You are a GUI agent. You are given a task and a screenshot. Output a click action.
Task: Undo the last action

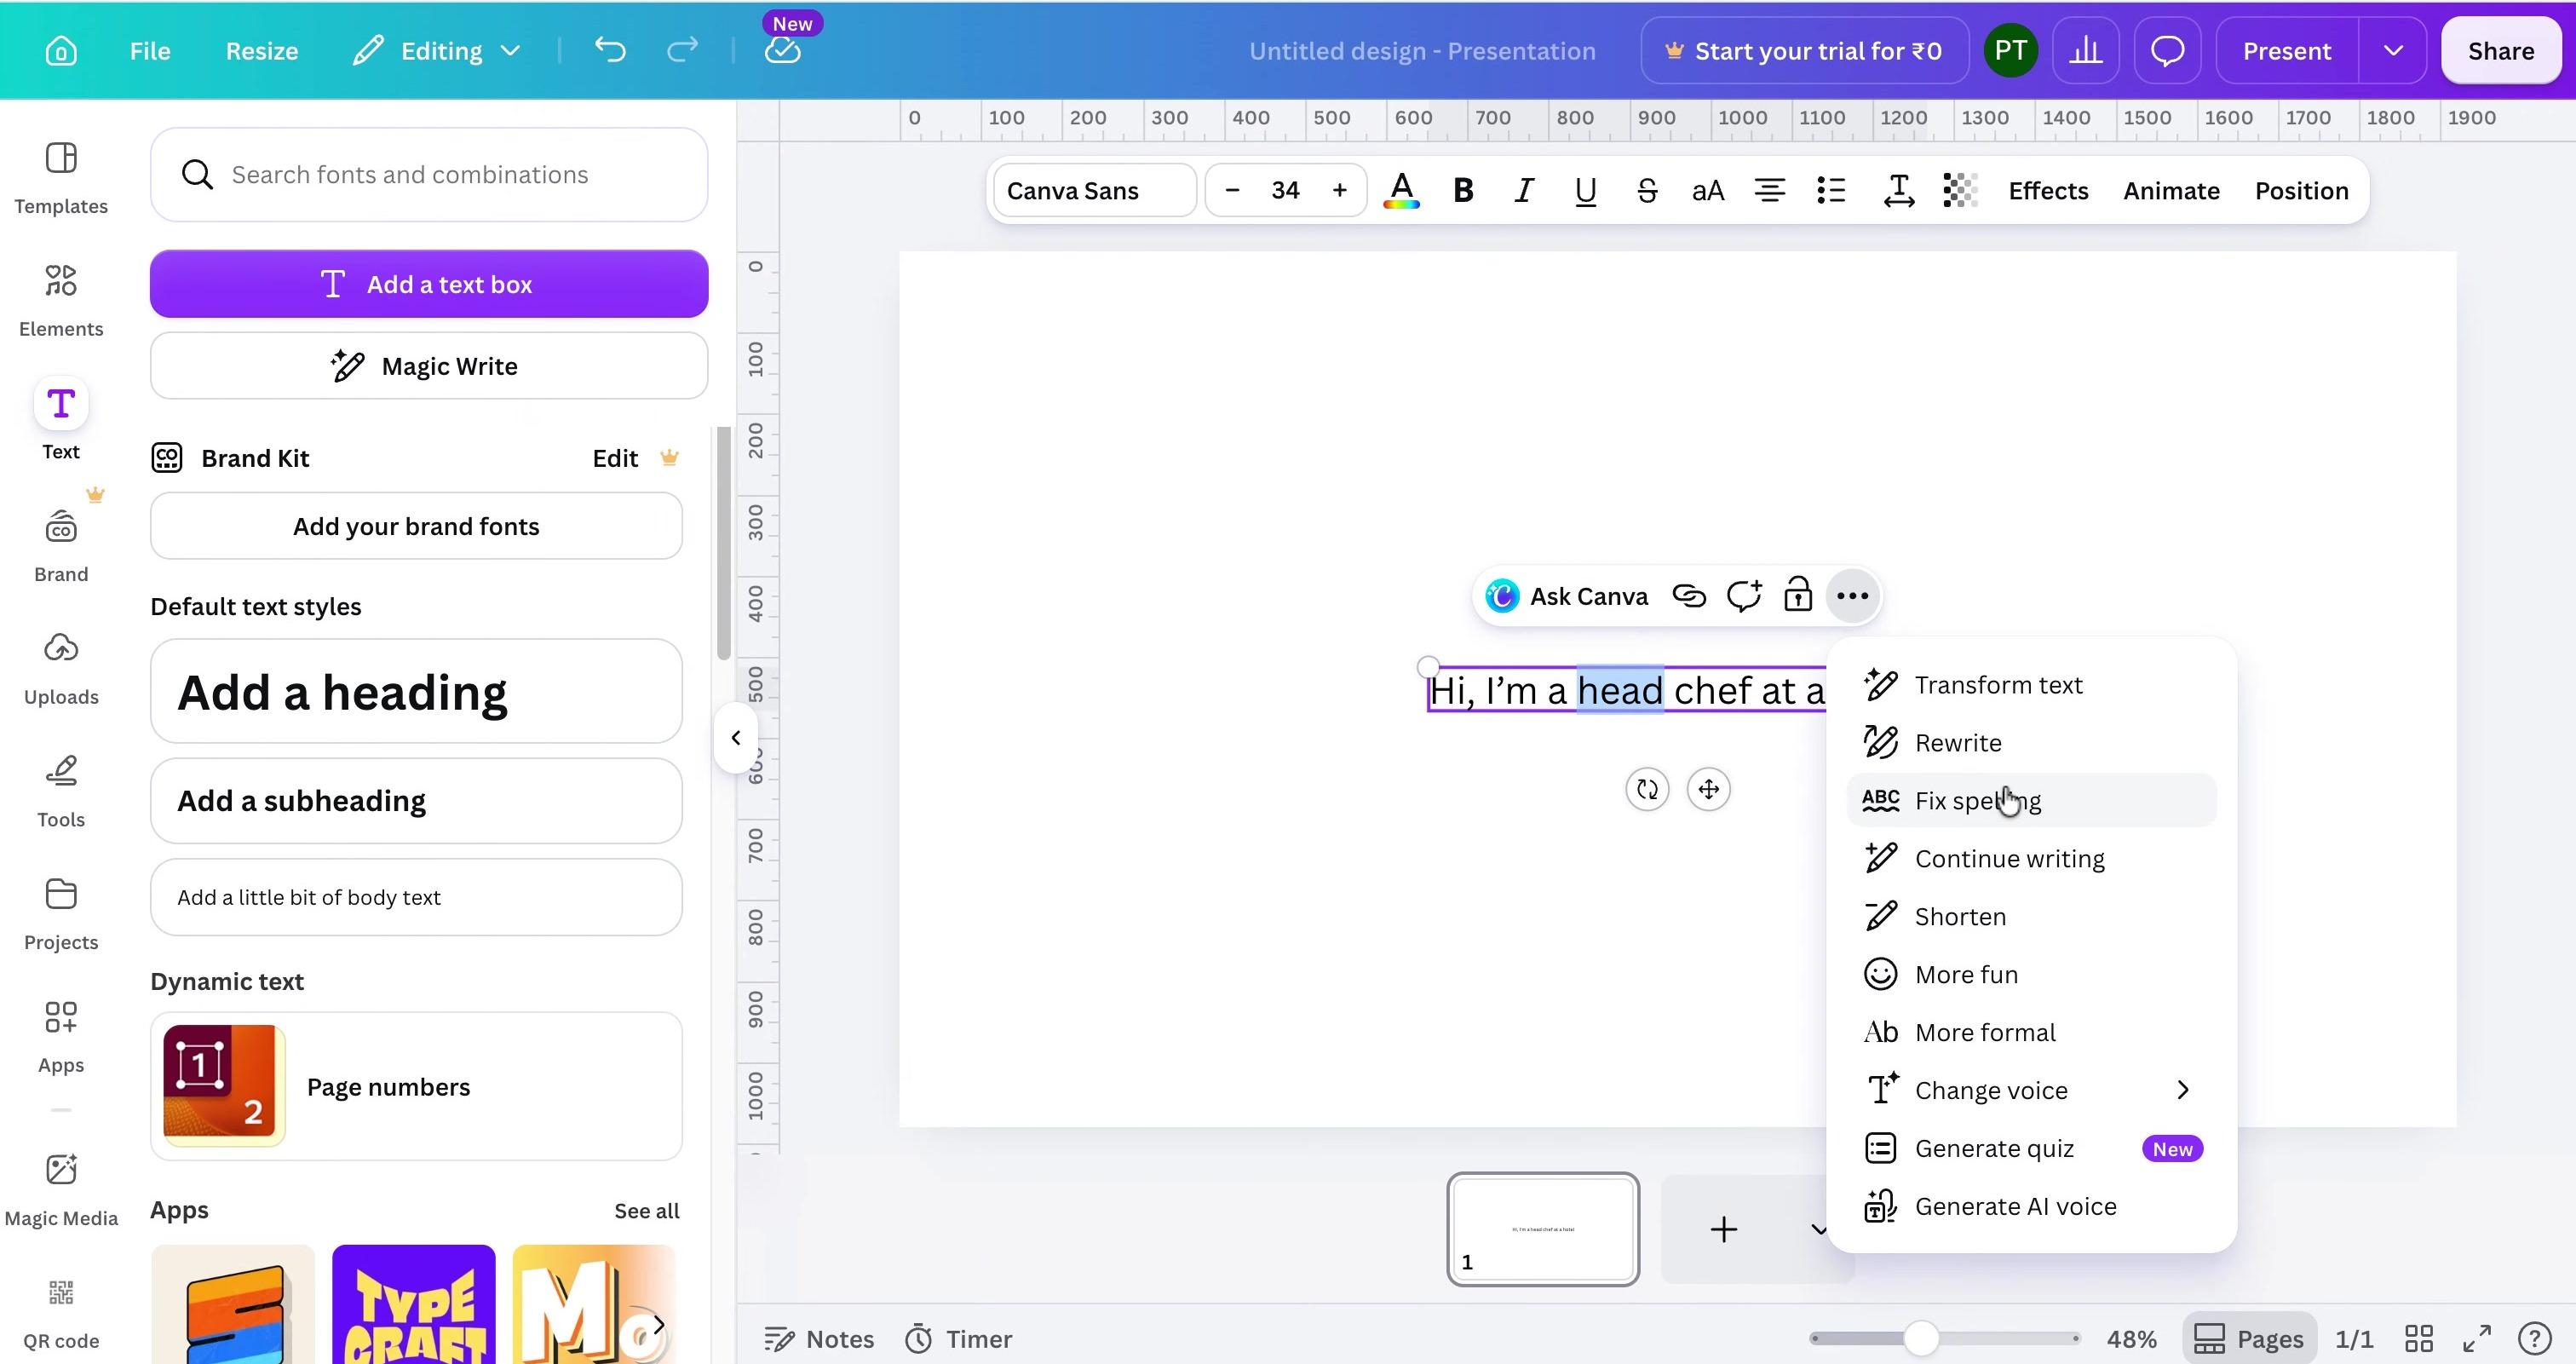609,50
